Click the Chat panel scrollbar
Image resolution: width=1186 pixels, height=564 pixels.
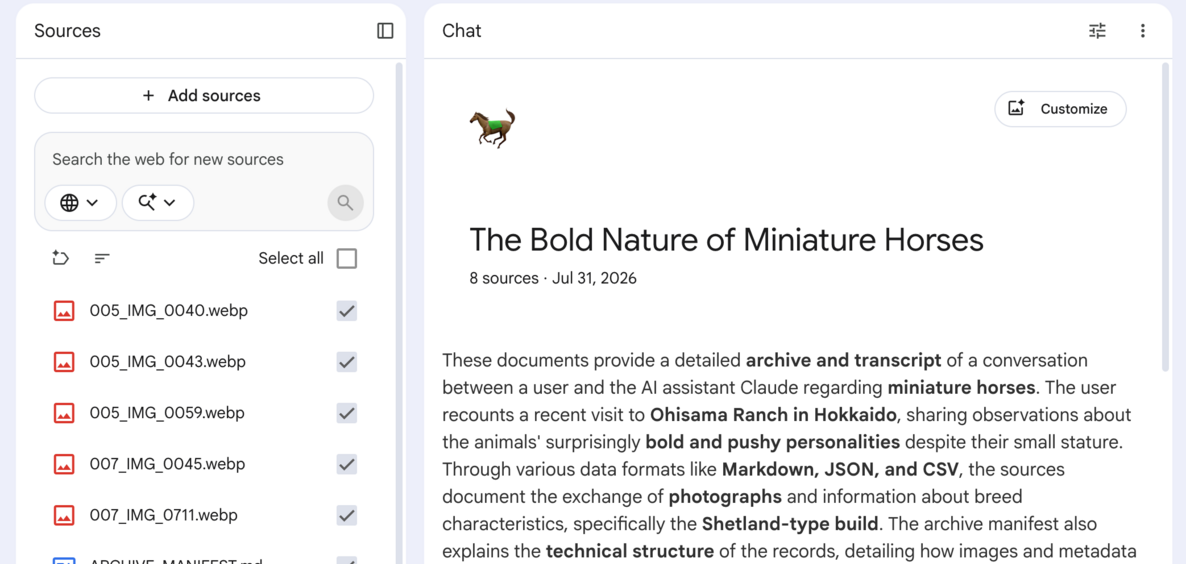click(x=1166, y=217)
